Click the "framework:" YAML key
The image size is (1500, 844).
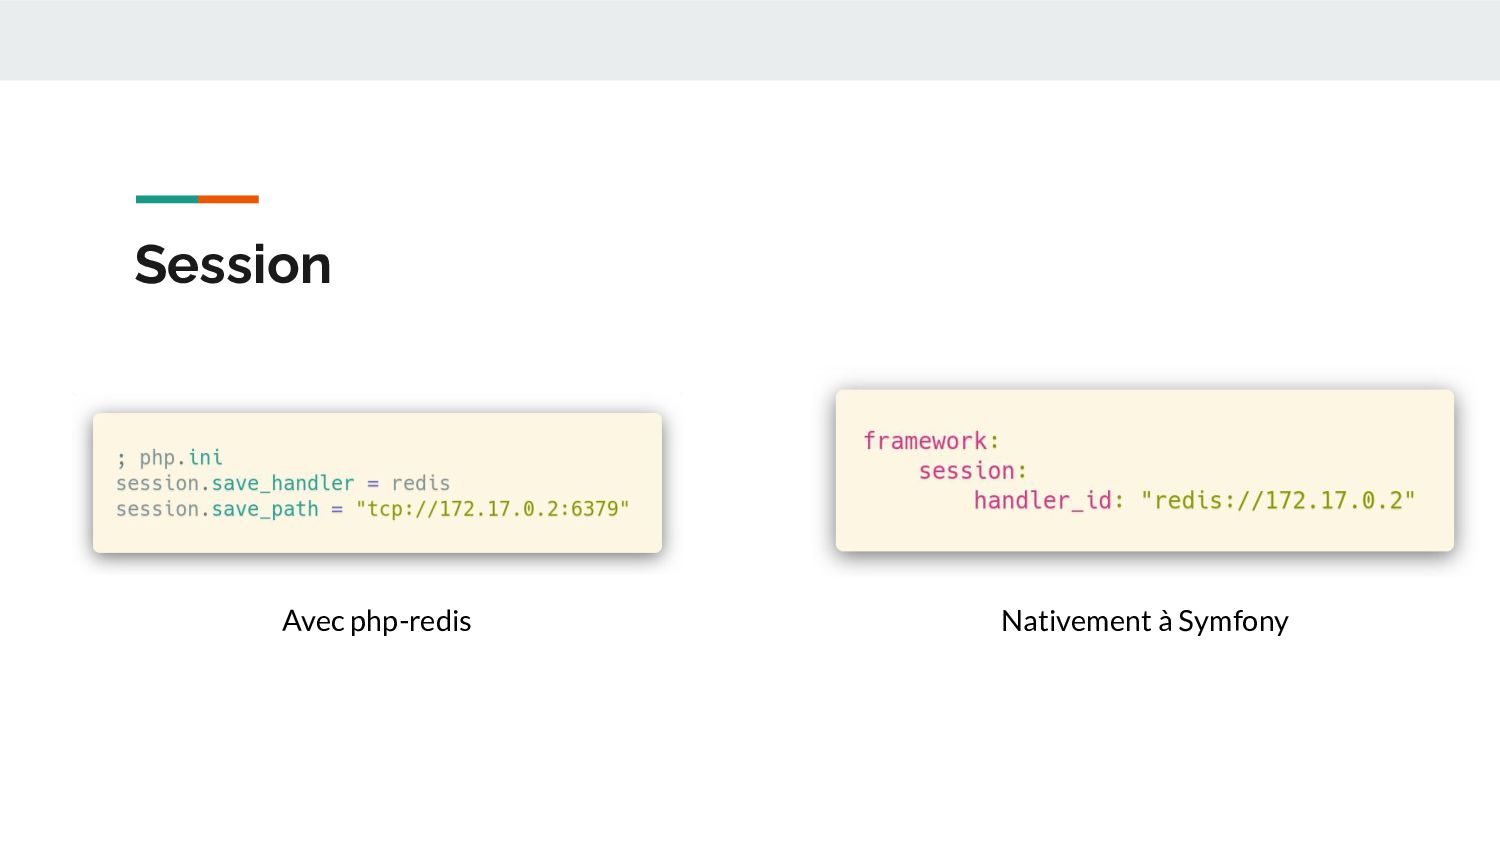point(931,441)
